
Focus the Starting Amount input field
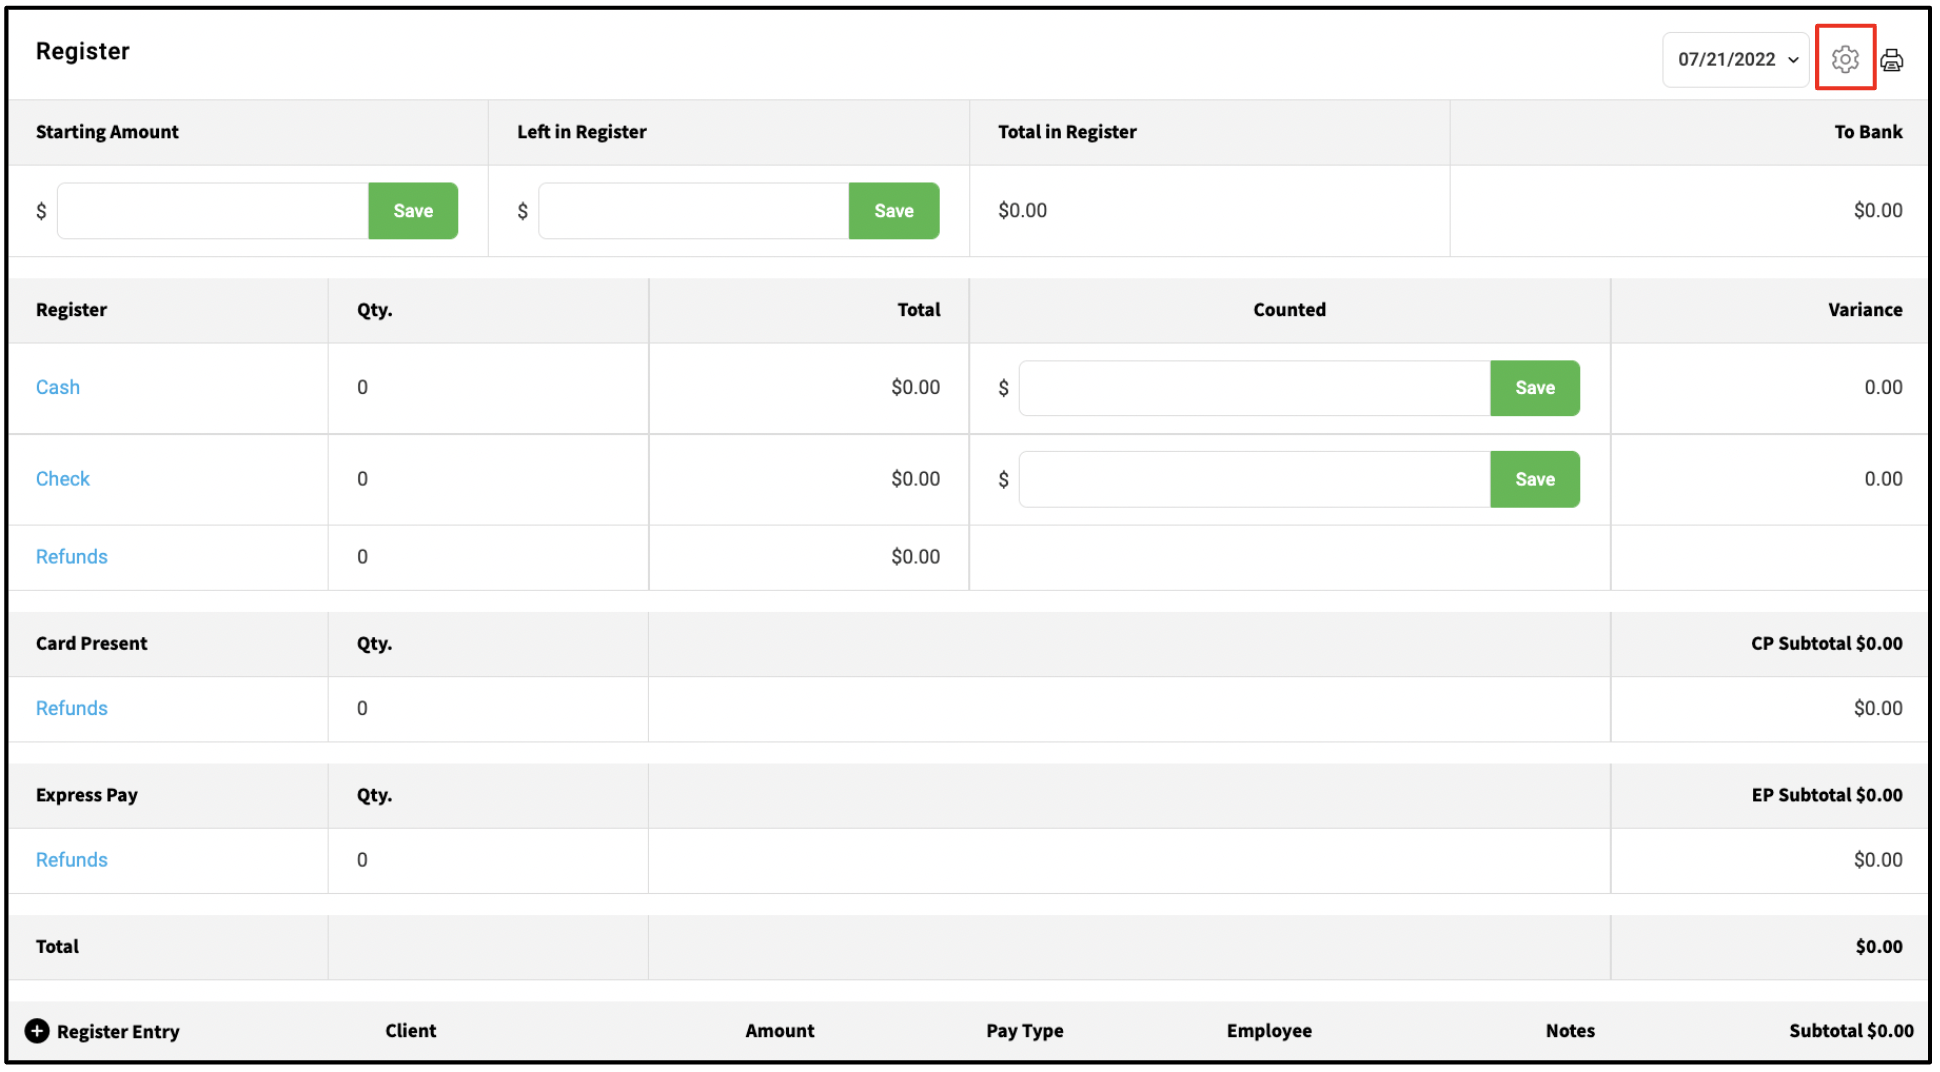(213, 211)
